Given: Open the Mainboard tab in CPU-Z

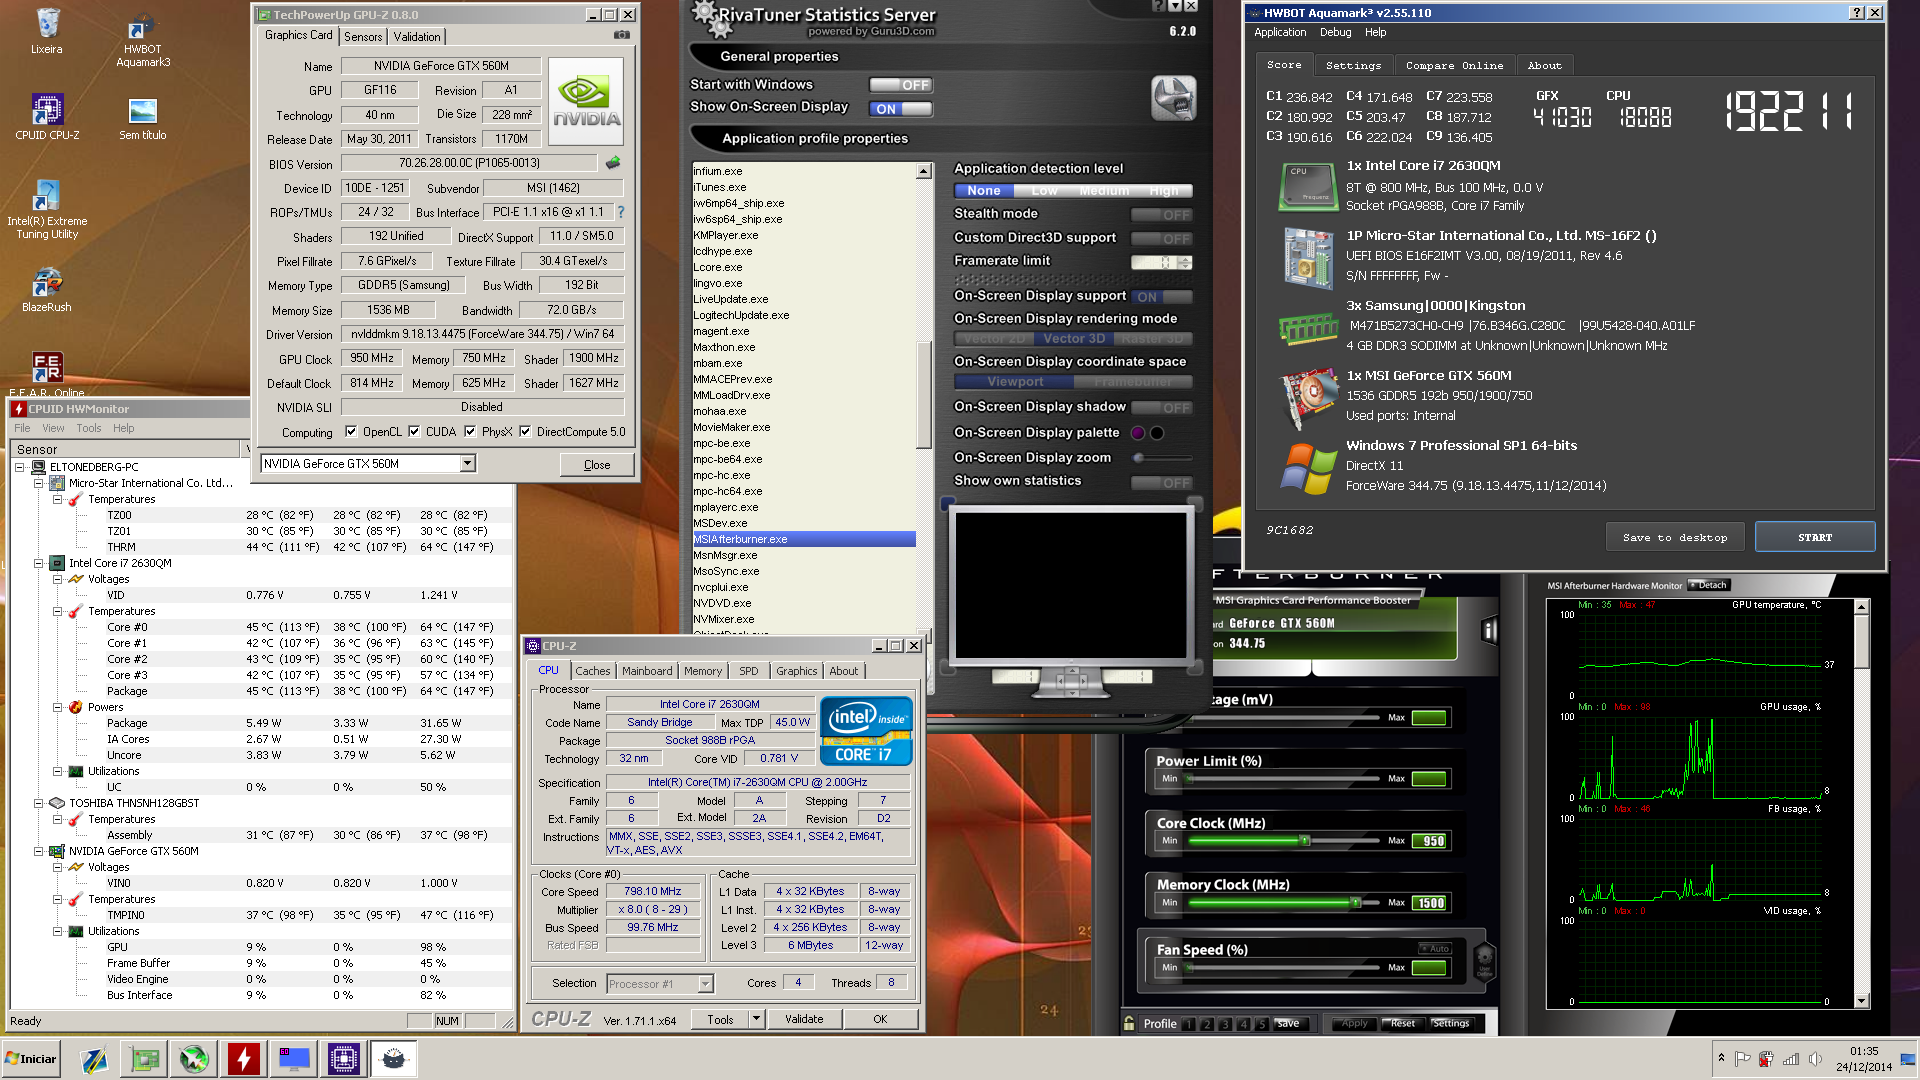Looking at the screenshot, I should pos(647,671).
